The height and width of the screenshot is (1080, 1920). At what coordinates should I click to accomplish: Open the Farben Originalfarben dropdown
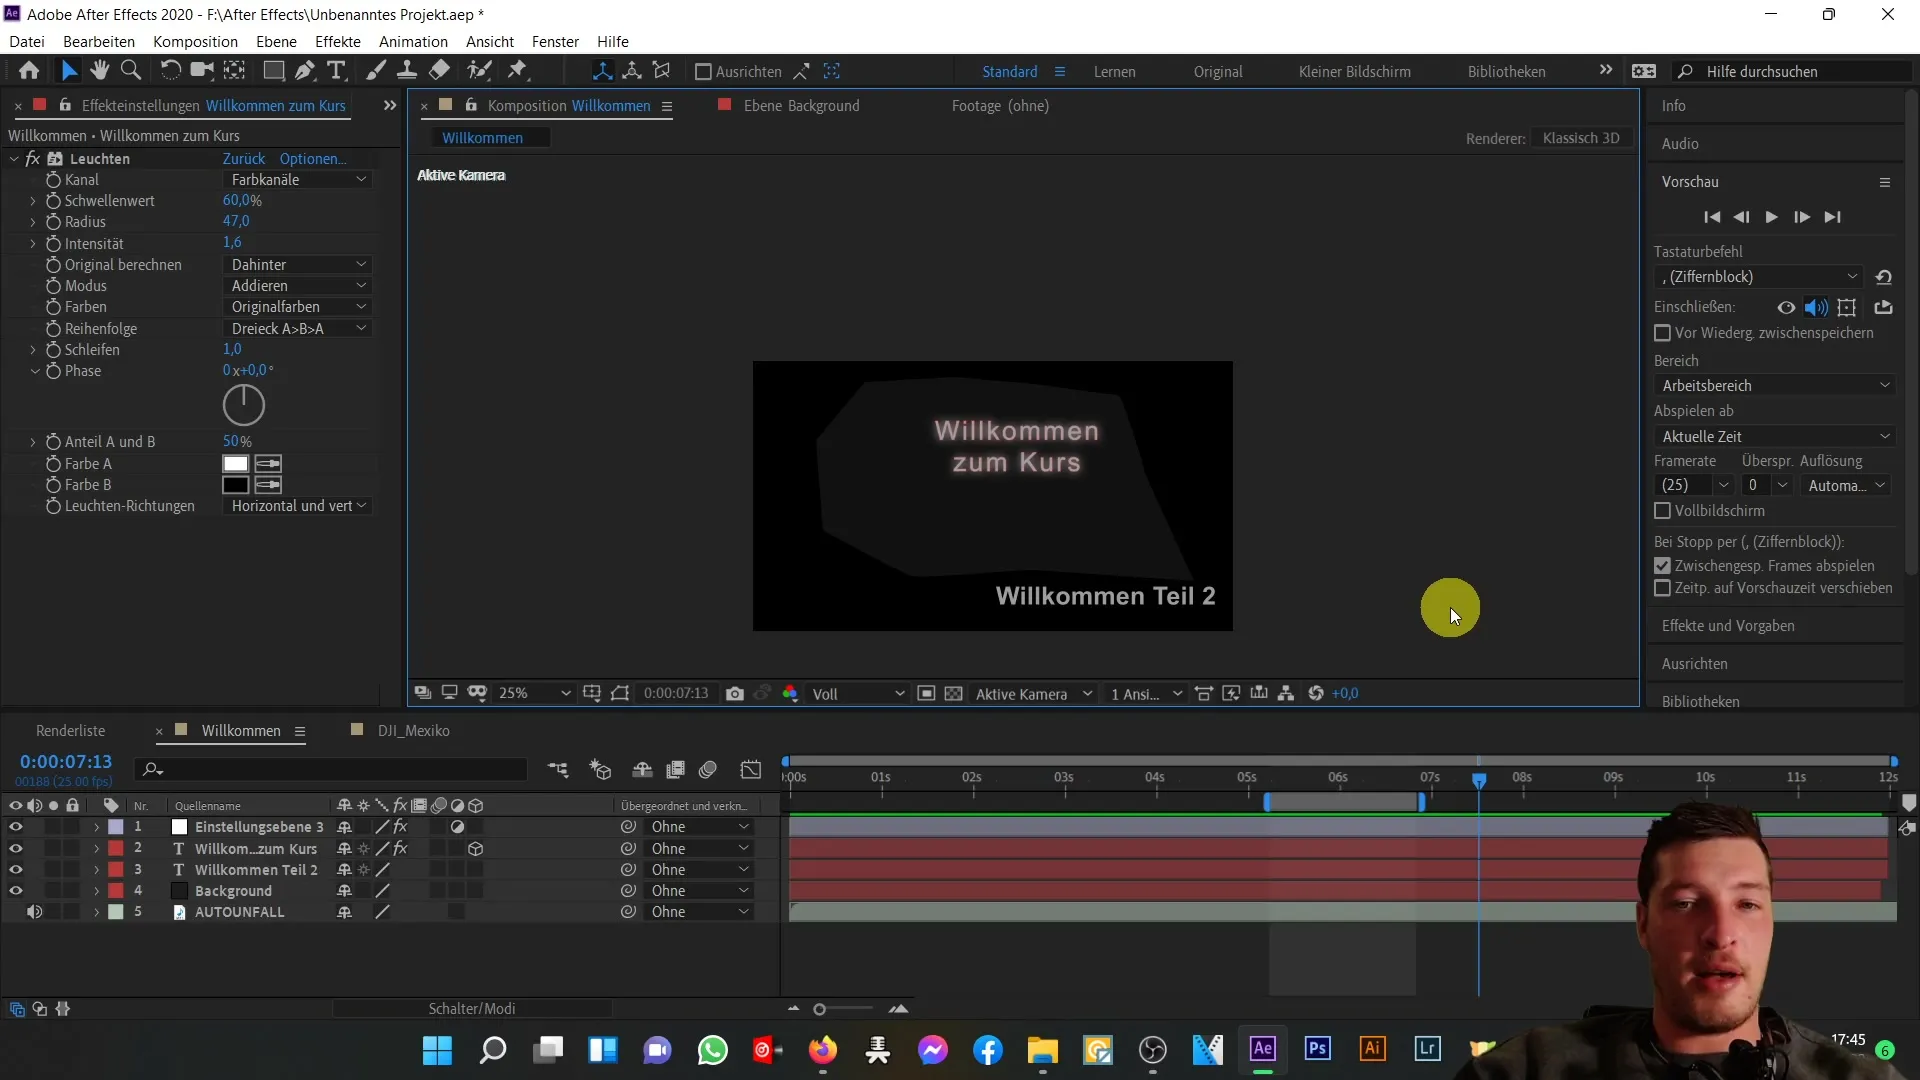pos(298,307)
